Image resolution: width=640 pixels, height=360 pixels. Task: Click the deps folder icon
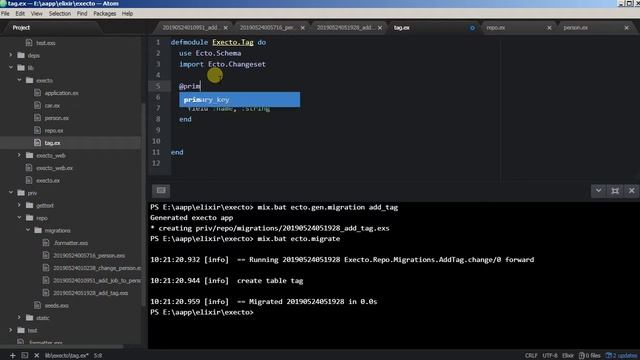(x=21, y=55)
